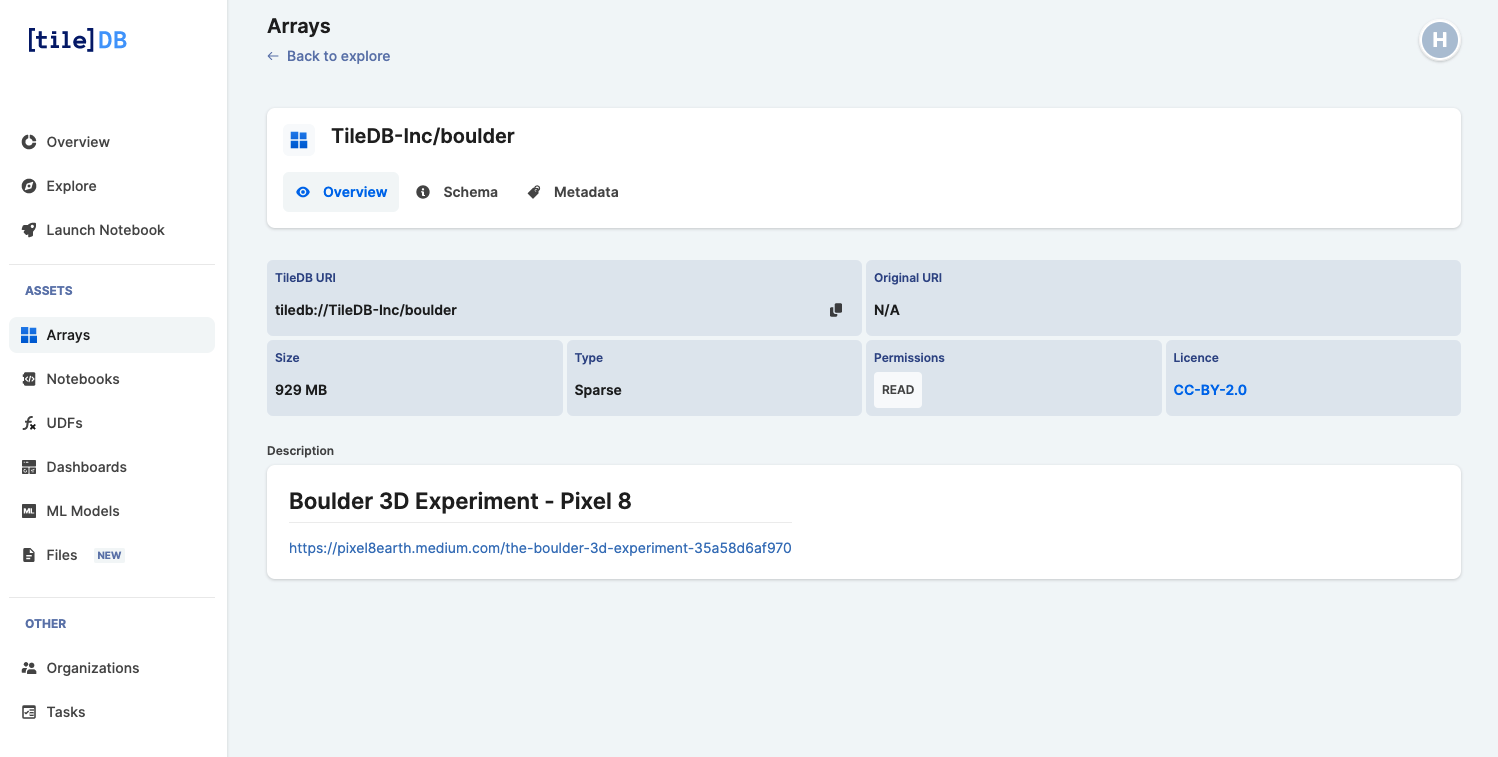Navigate to Dashboards
The image size is (1498, 757).
(86, 467)
